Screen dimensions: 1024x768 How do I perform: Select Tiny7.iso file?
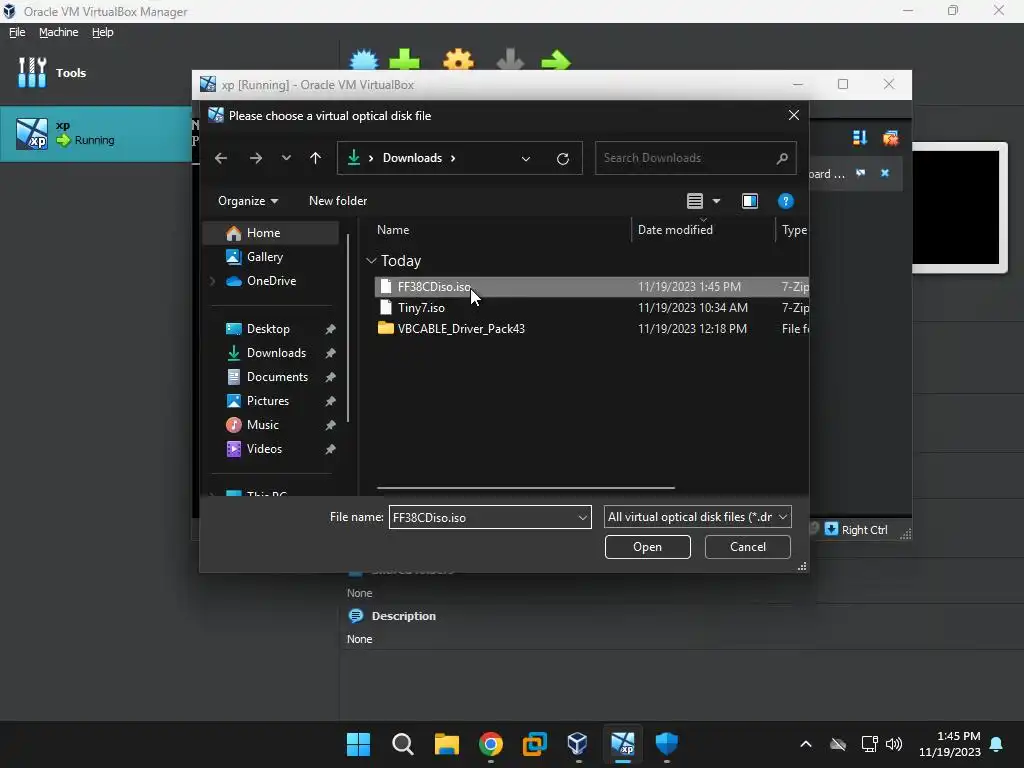[591, 308]
